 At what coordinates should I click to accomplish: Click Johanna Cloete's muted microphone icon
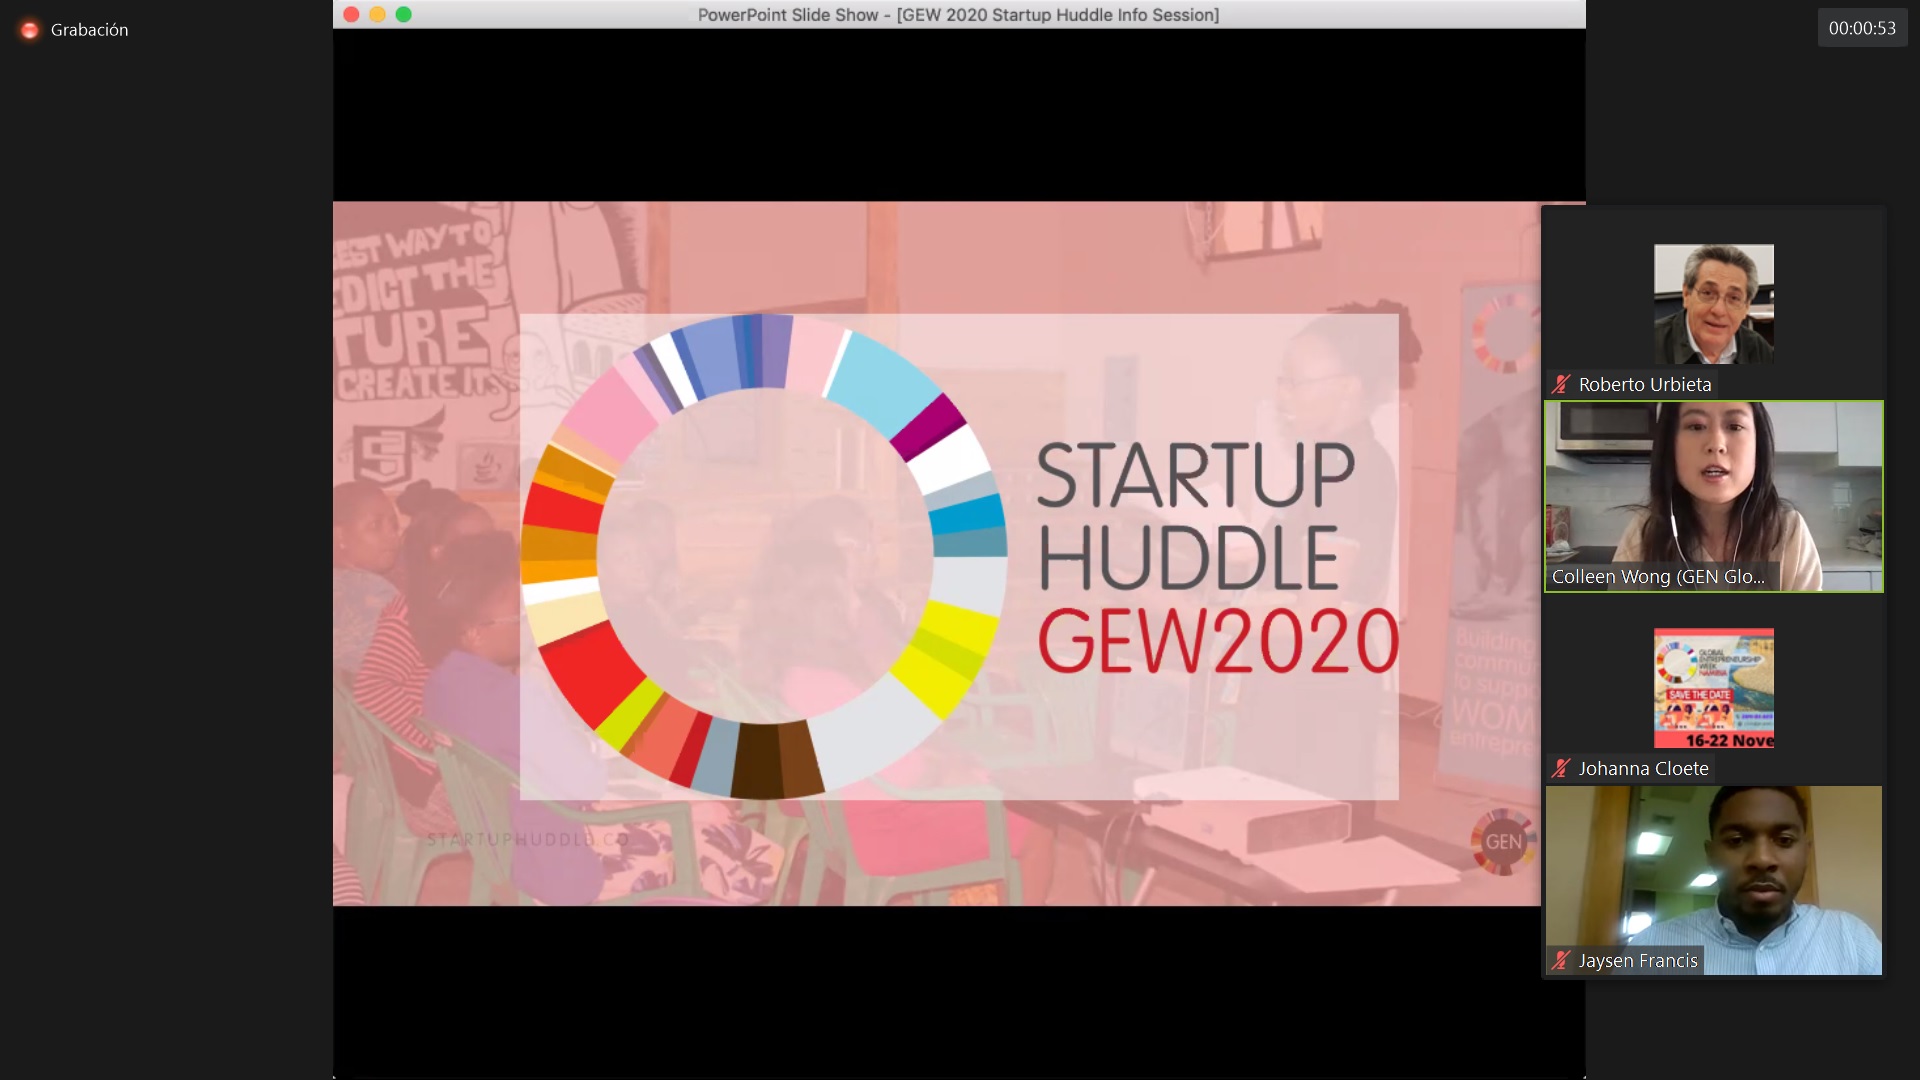pos(1561,768)
